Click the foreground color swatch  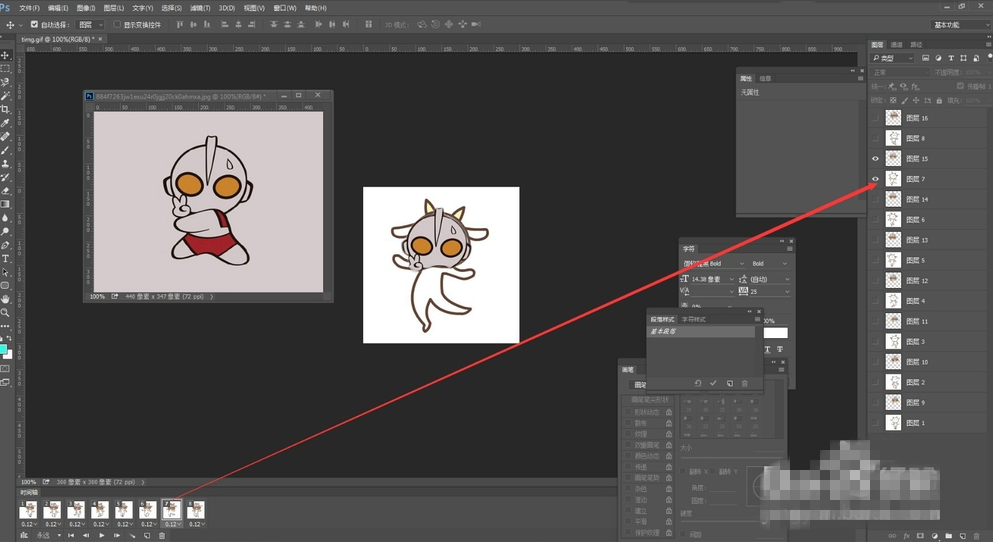coord(5,349)
